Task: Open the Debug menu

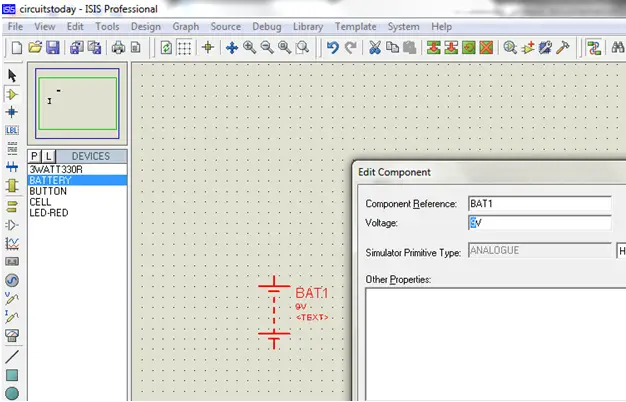Action: tap(267, 27)
